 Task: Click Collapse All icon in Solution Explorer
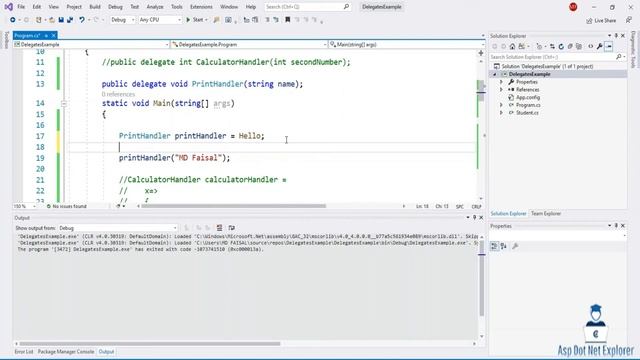pos(570,47)
